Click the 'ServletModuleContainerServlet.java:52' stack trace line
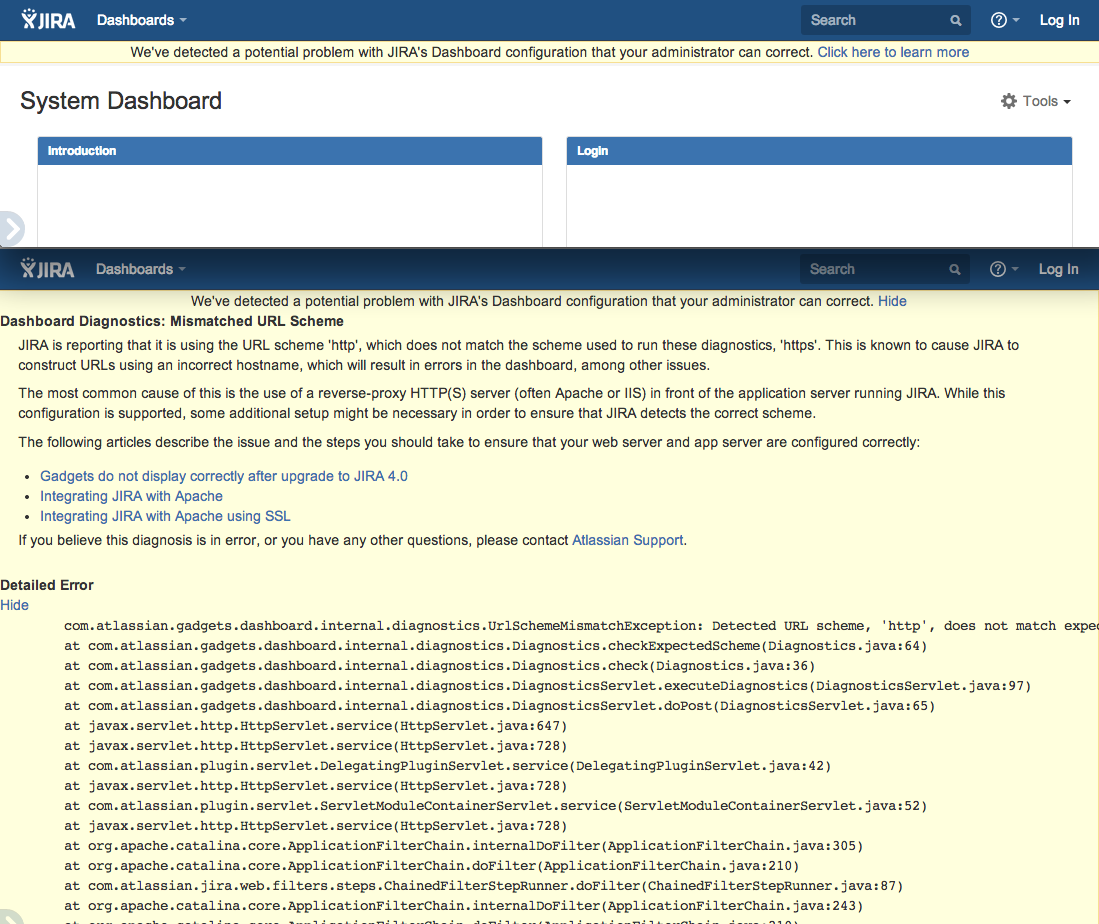This screenshot has height=924, width=1099. pyautogui.click(x=496, y=806)
